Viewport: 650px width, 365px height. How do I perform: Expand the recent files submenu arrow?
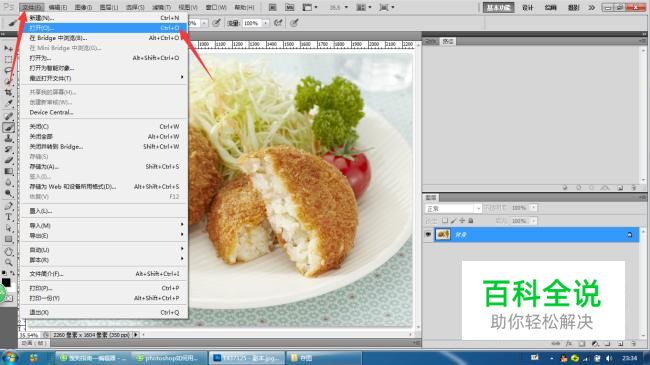(182, 78)
